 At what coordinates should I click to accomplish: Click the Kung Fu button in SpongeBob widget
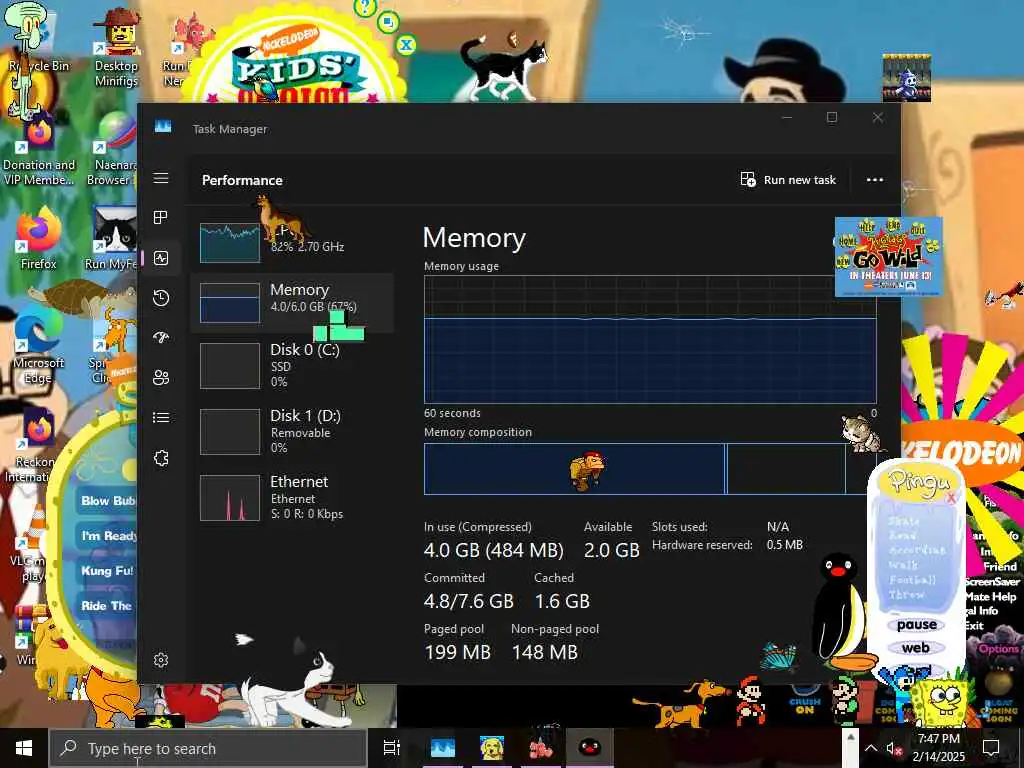[x=106, y=571]
